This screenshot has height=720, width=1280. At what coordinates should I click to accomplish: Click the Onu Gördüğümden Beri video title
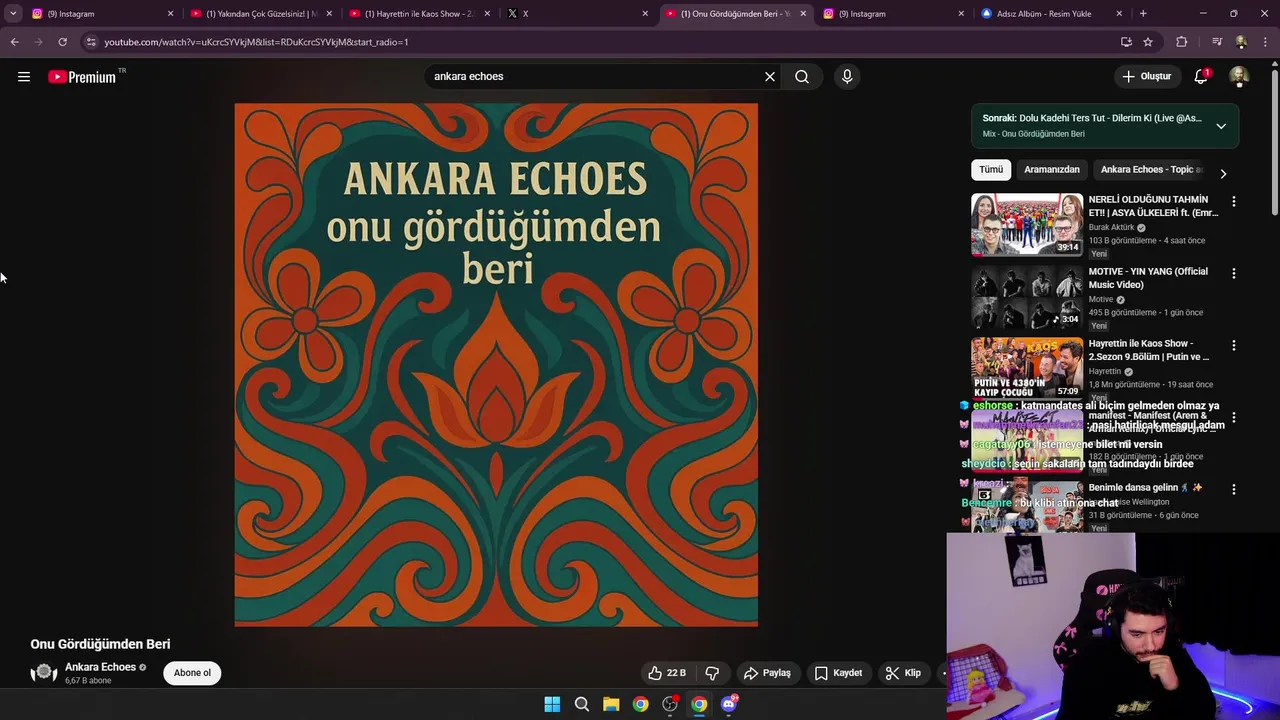[100, 644]
